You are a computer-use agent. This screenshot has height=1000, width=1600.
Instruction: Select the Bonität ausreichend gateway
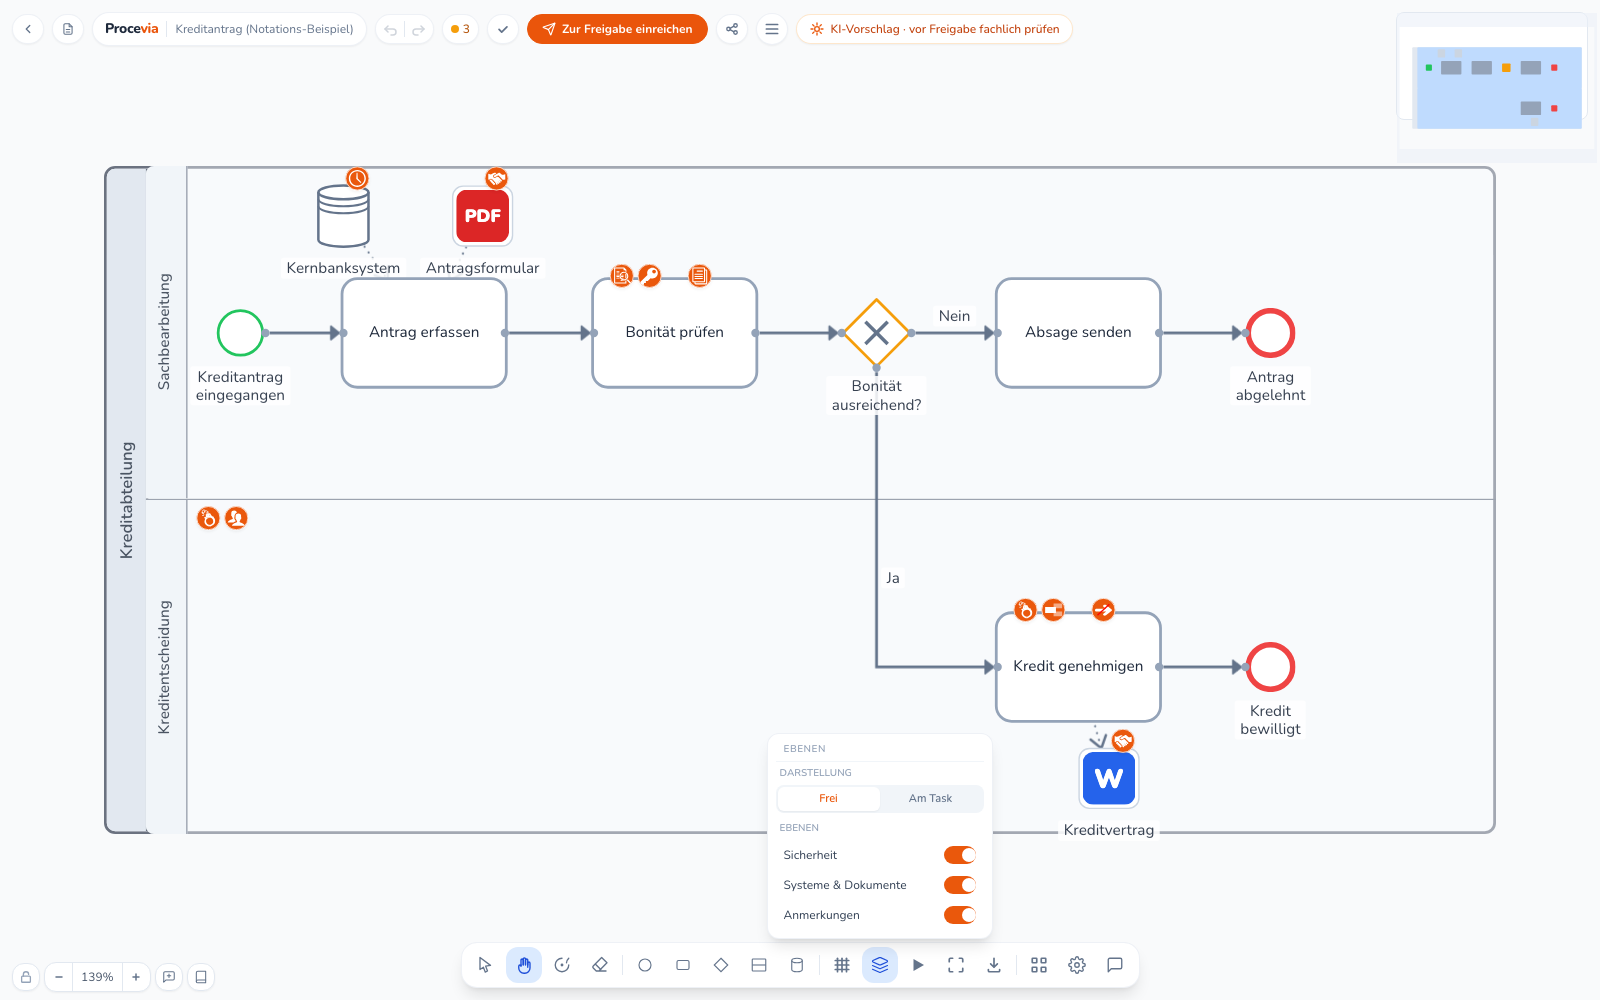pos(876,333)
